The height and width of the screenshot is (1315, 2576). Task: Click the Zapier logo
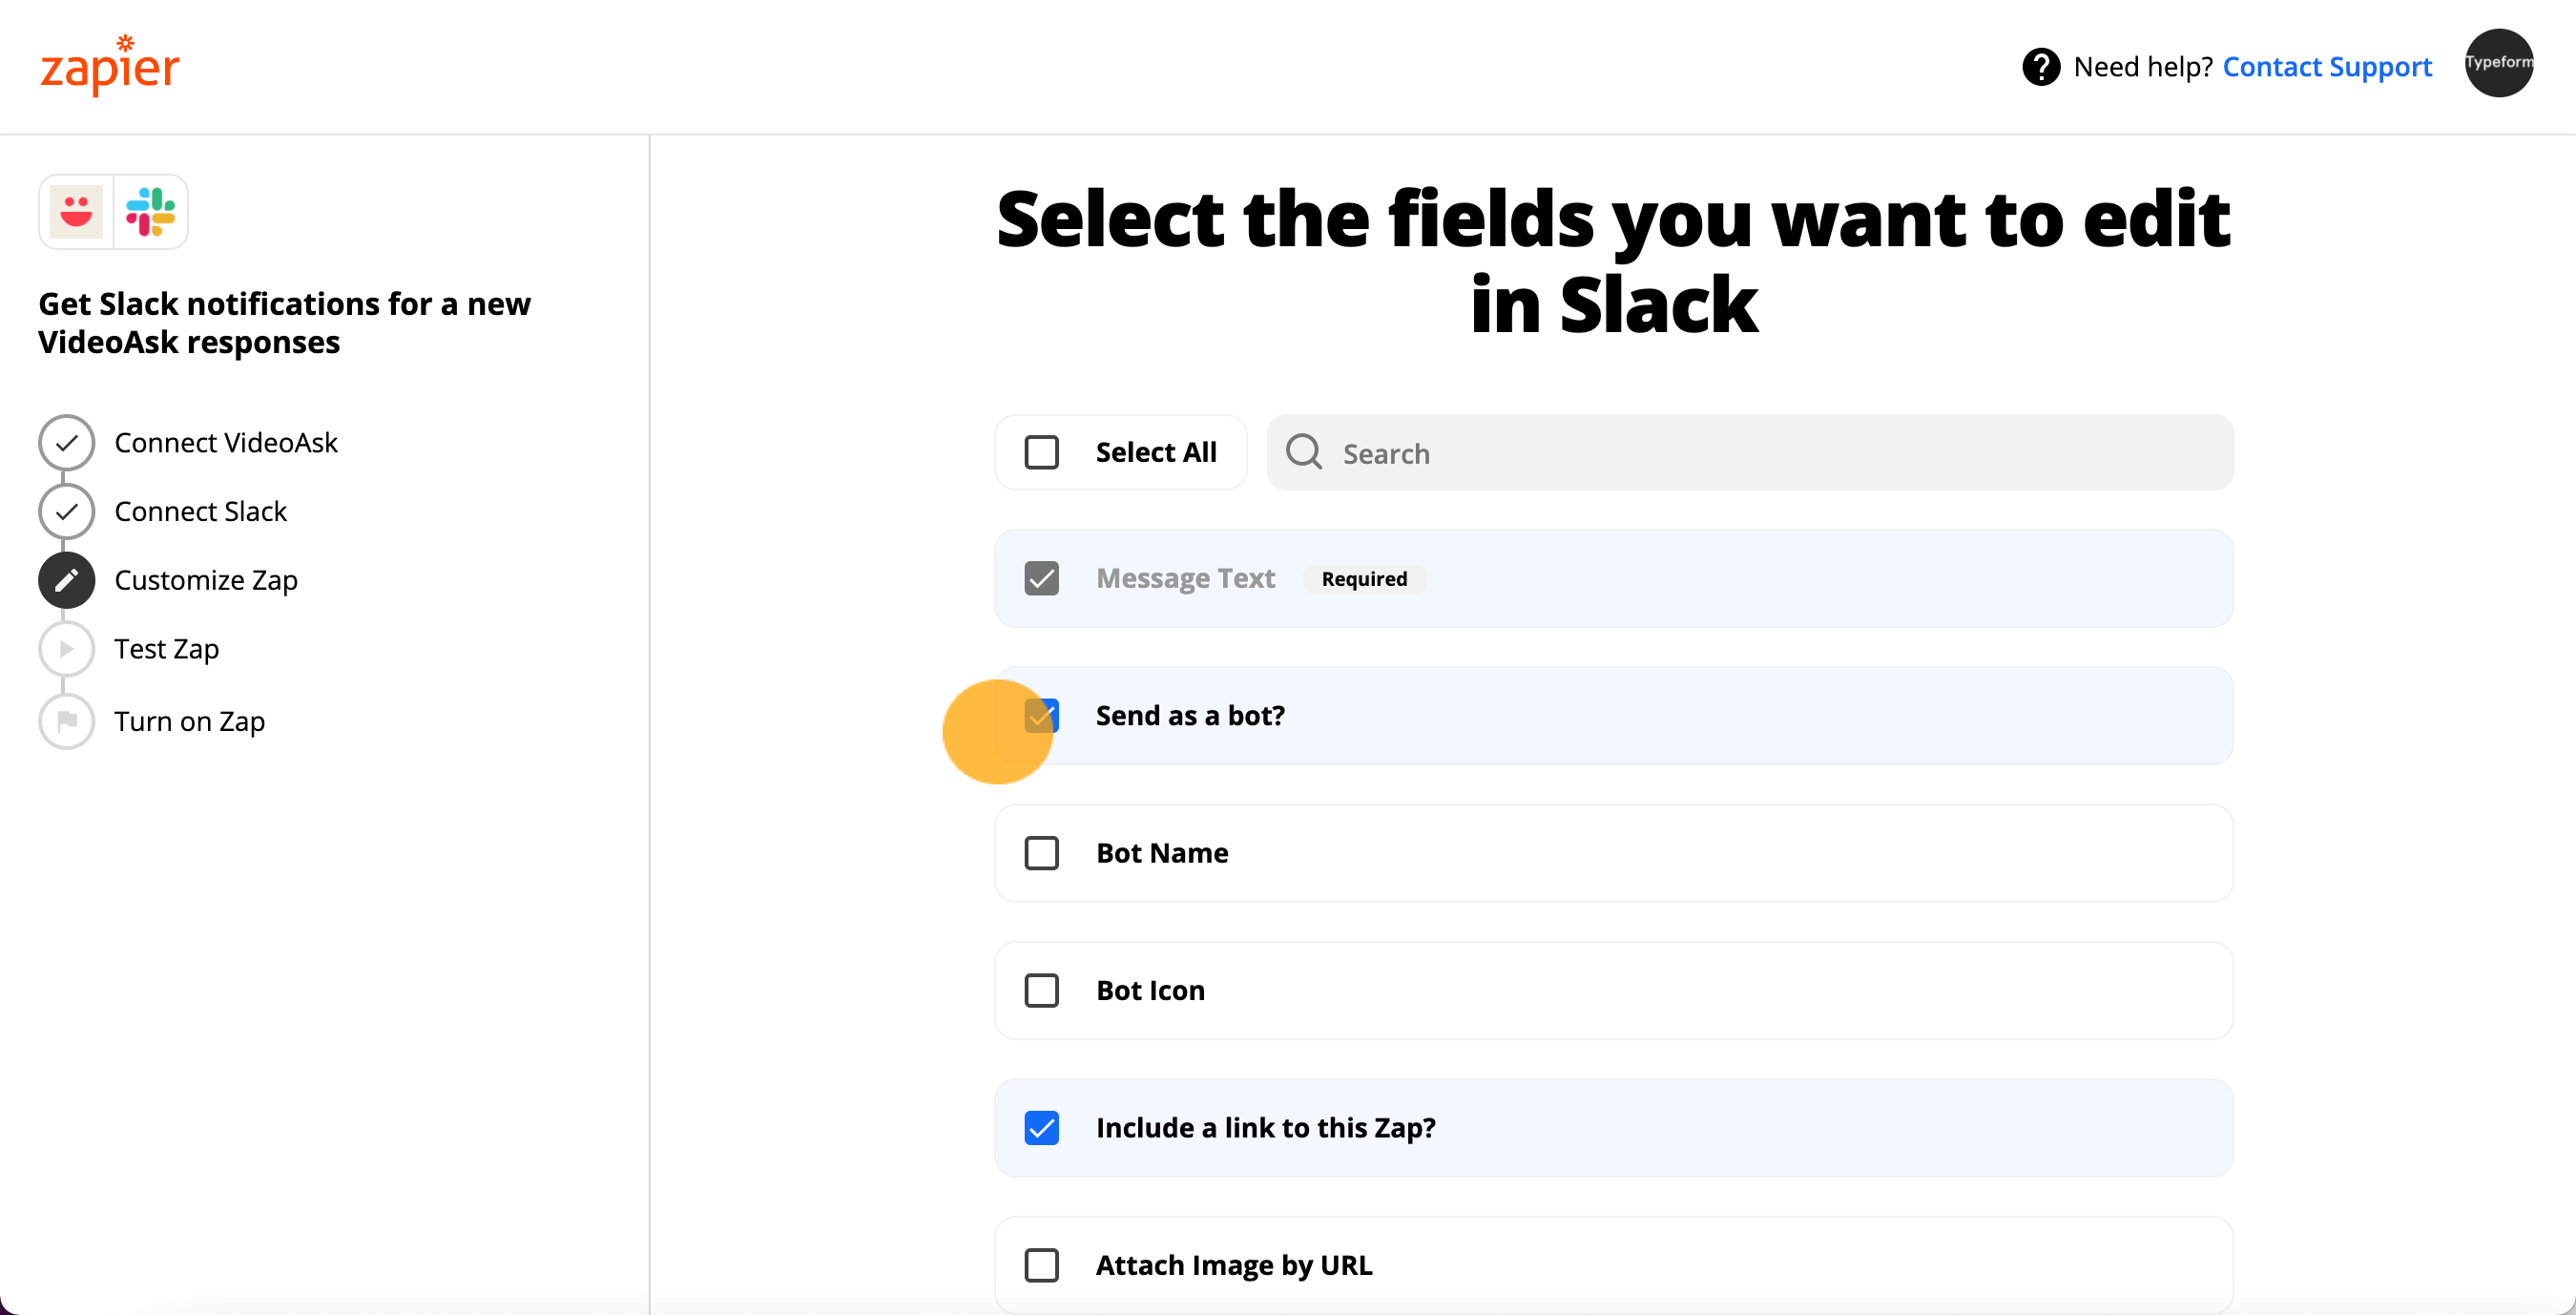click(x=110, y=66)
